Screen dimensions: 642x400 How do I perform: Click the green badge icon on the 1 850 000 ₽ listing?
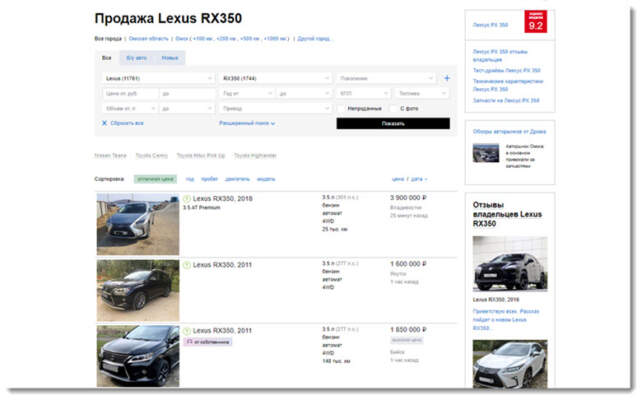(x=186, y=330)
